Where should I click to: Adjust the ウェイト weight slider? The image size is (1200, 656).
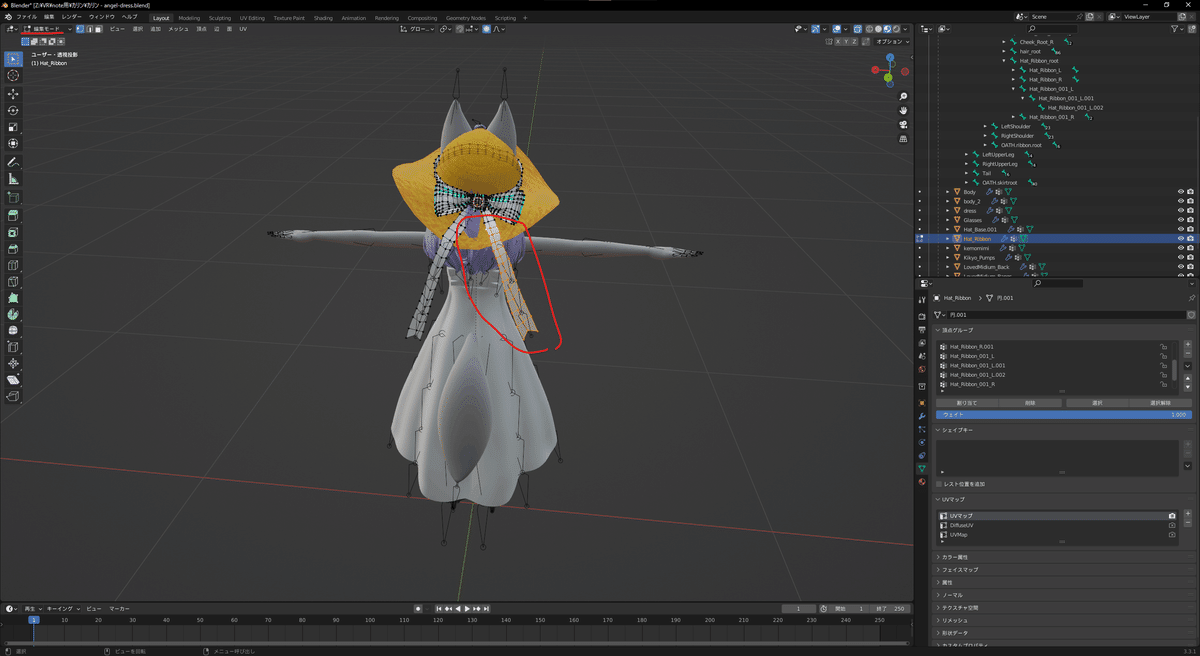(x=1064, y=414)
